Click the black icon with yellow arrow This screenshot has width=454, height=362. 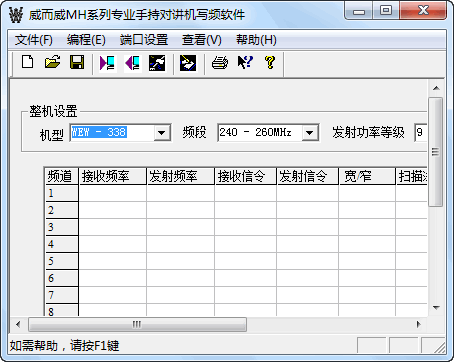(188, 63)
